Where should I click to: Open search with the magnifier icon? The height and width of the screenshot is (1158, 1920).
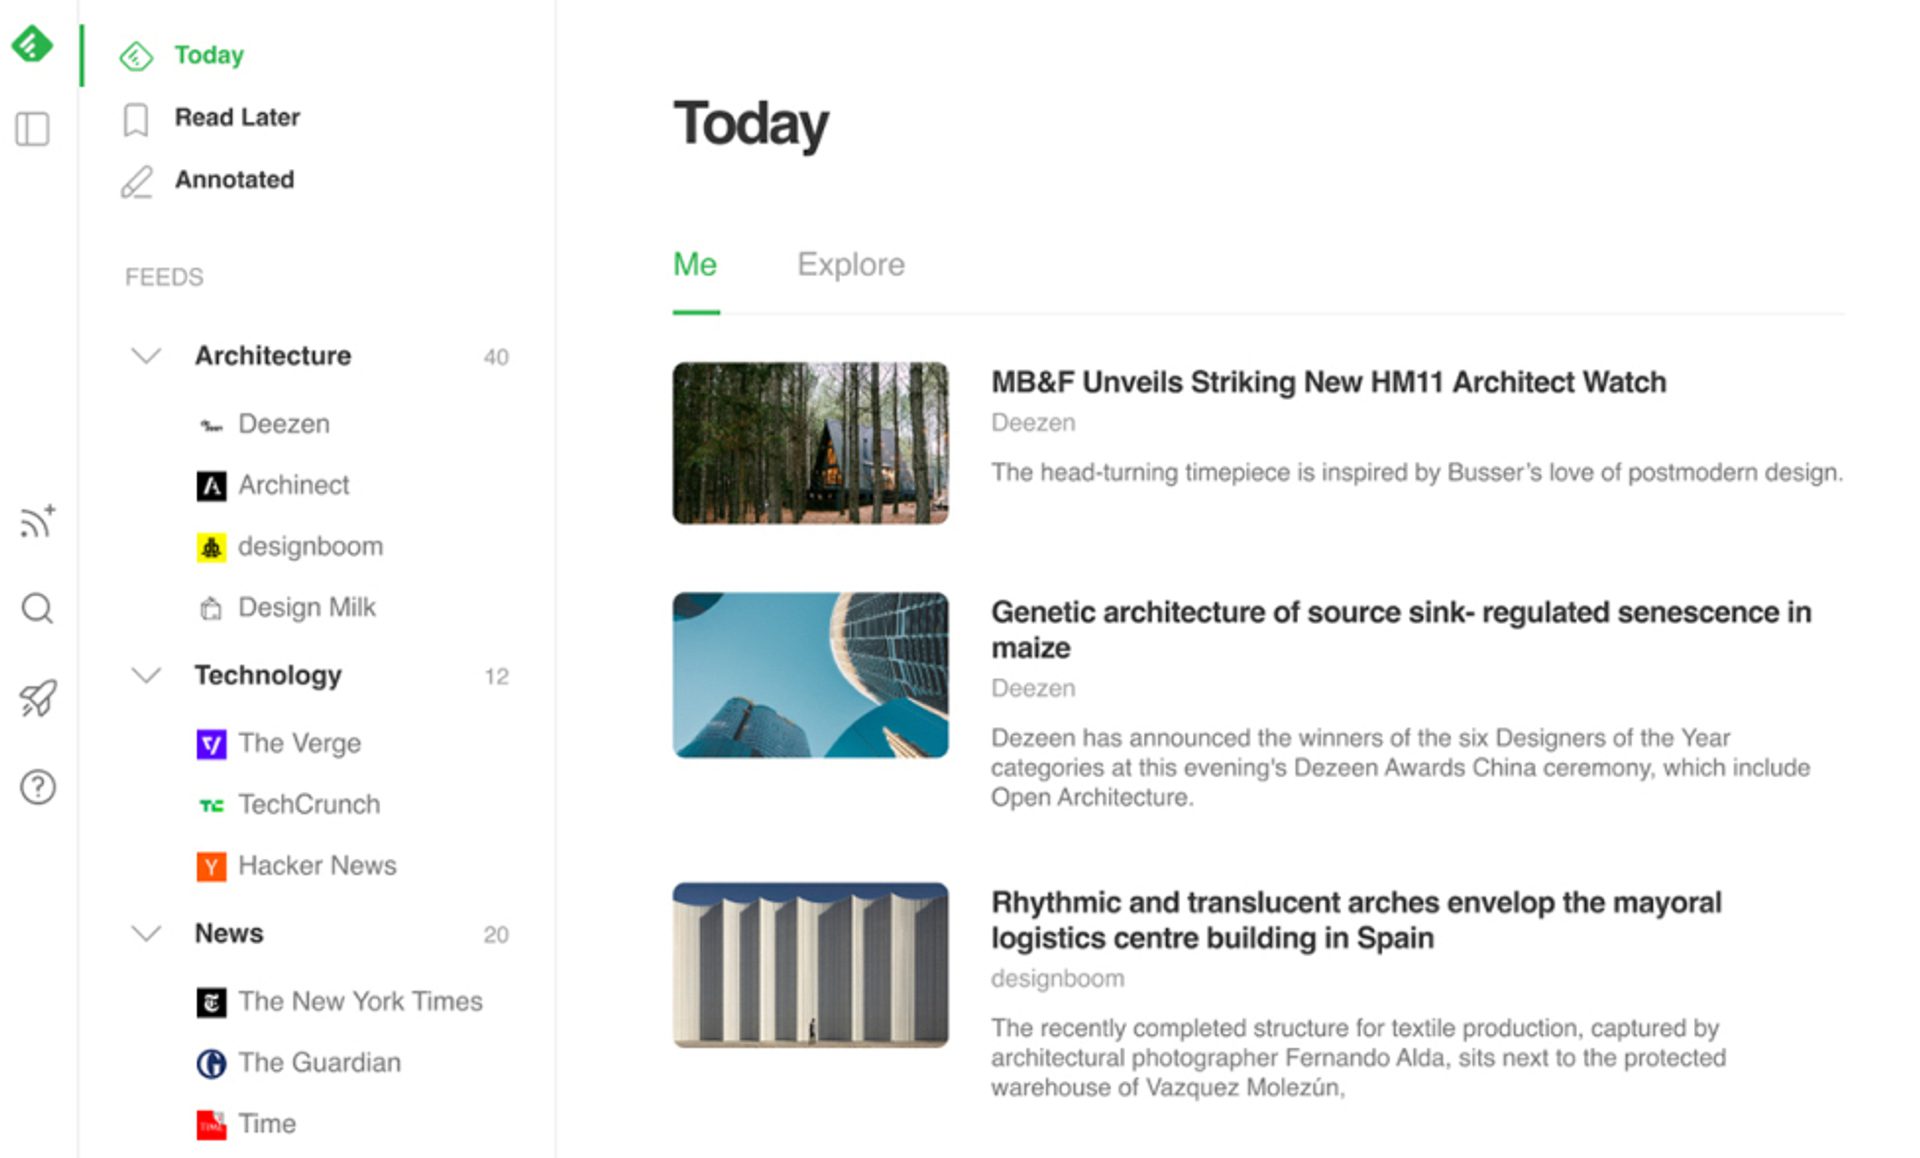click(37, 608)
